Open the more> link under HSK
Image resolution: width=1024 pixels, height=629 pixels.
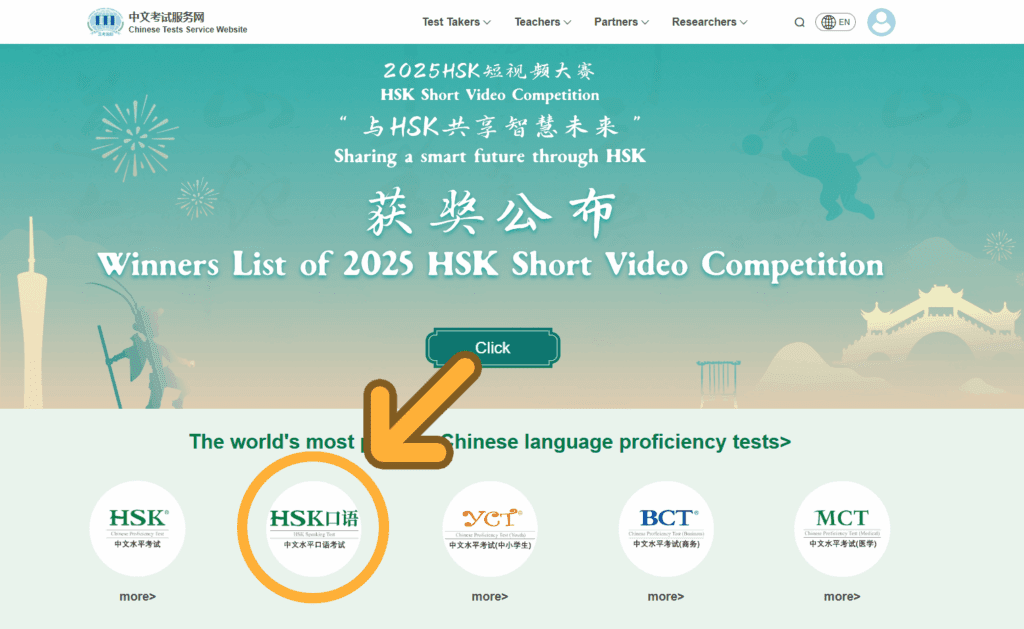pos(138,597)
